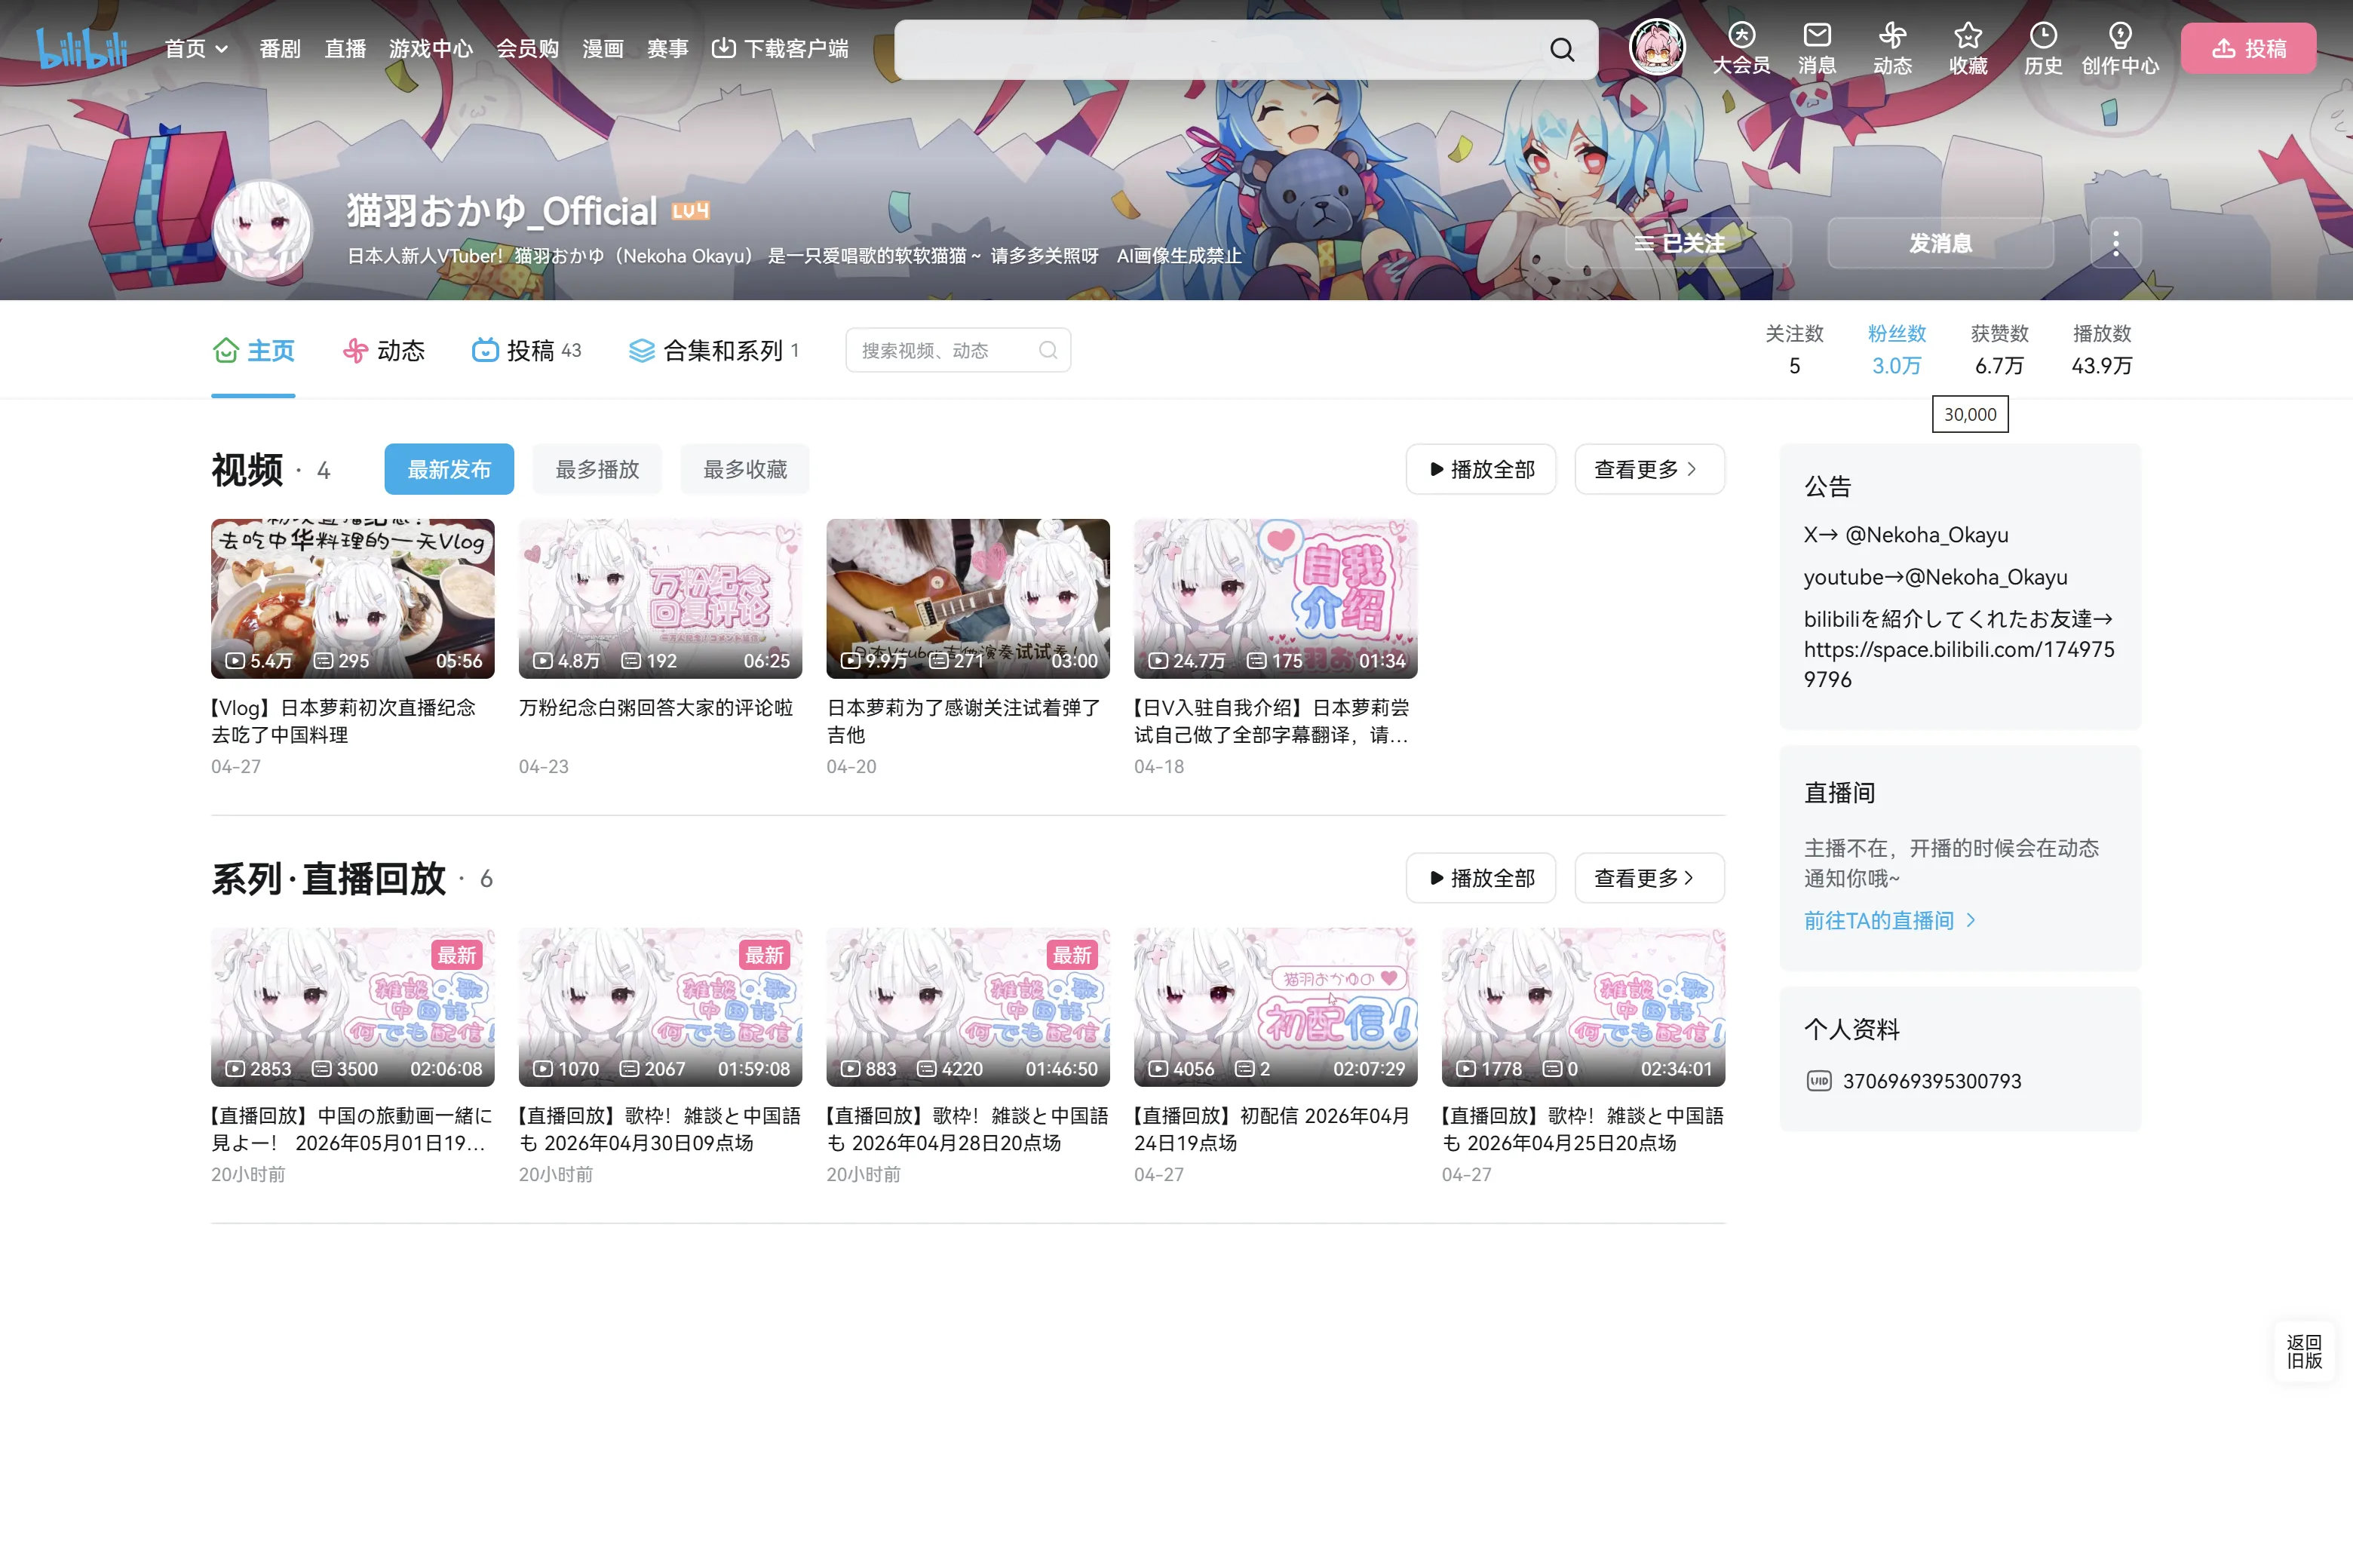Open the 消息 messages icon
This screenshot has width=2353, height=1568.
tap(1817, 48)
